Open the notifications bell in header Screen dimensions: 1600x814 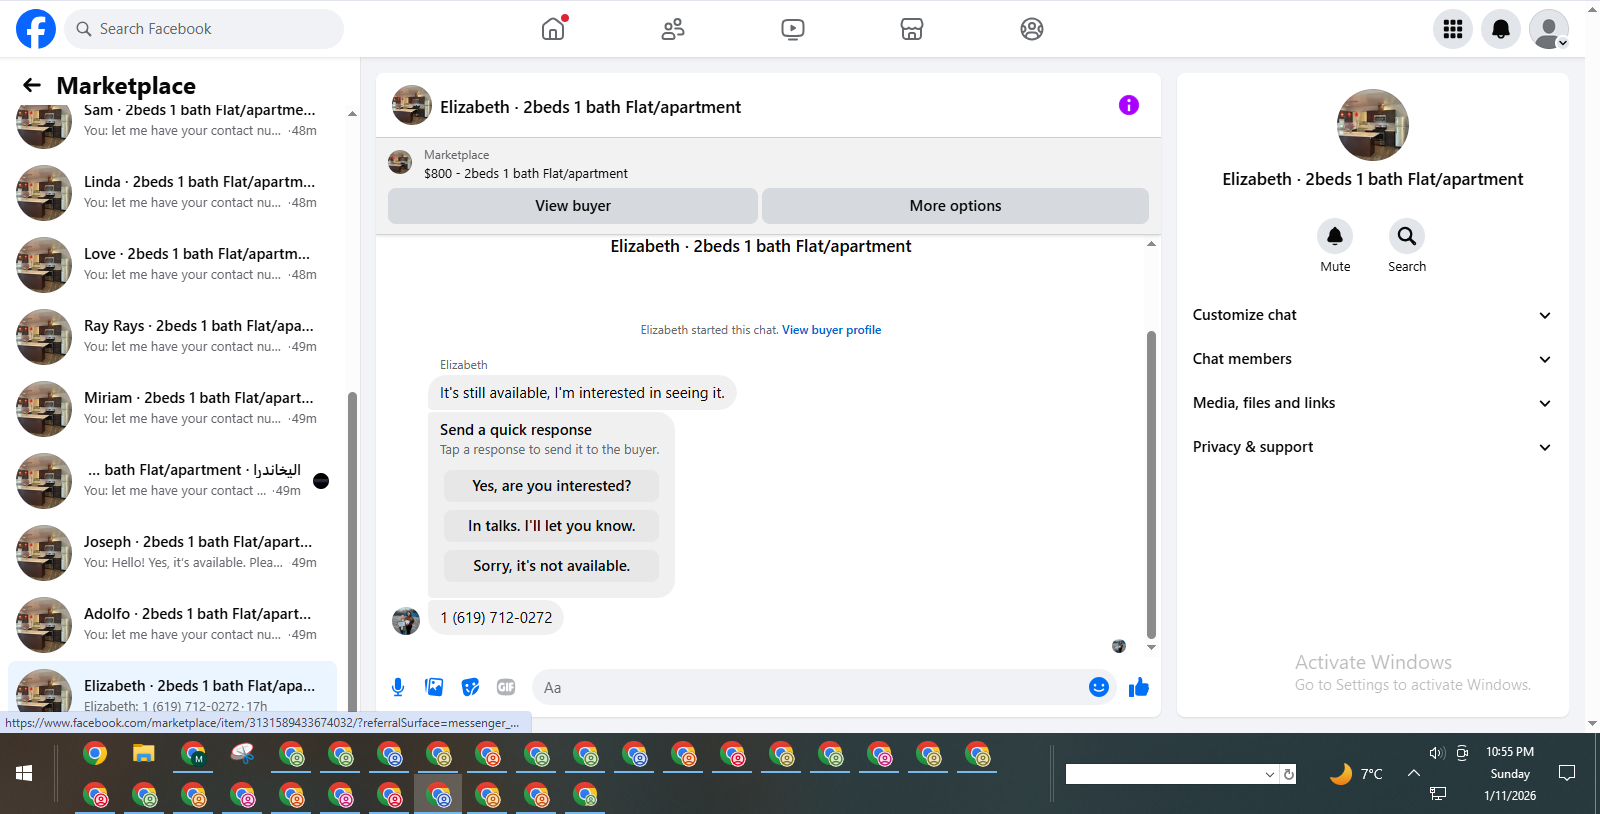(1501, 29)
